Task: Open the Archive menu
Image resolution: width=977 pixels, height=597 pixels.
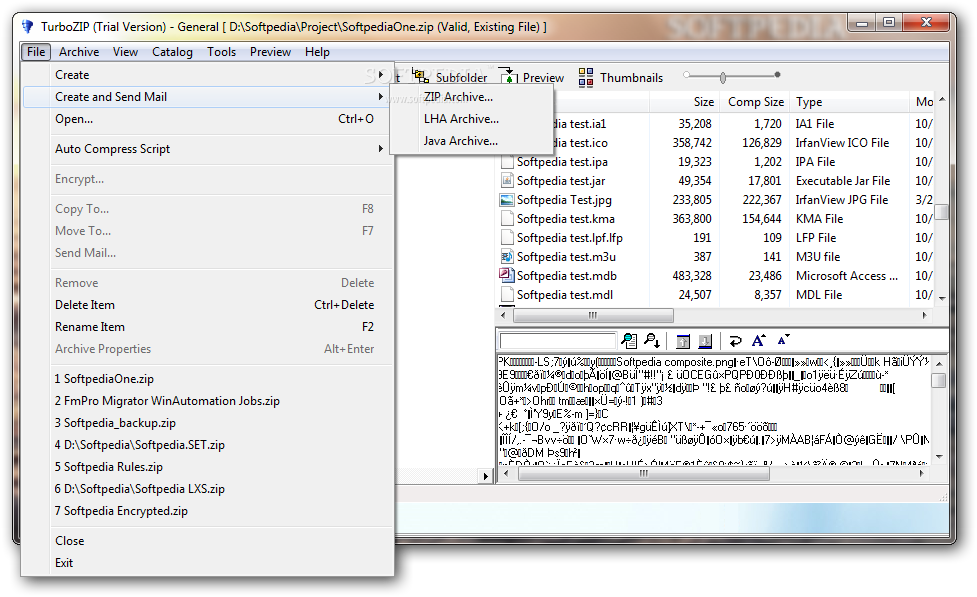Action: 79,52
